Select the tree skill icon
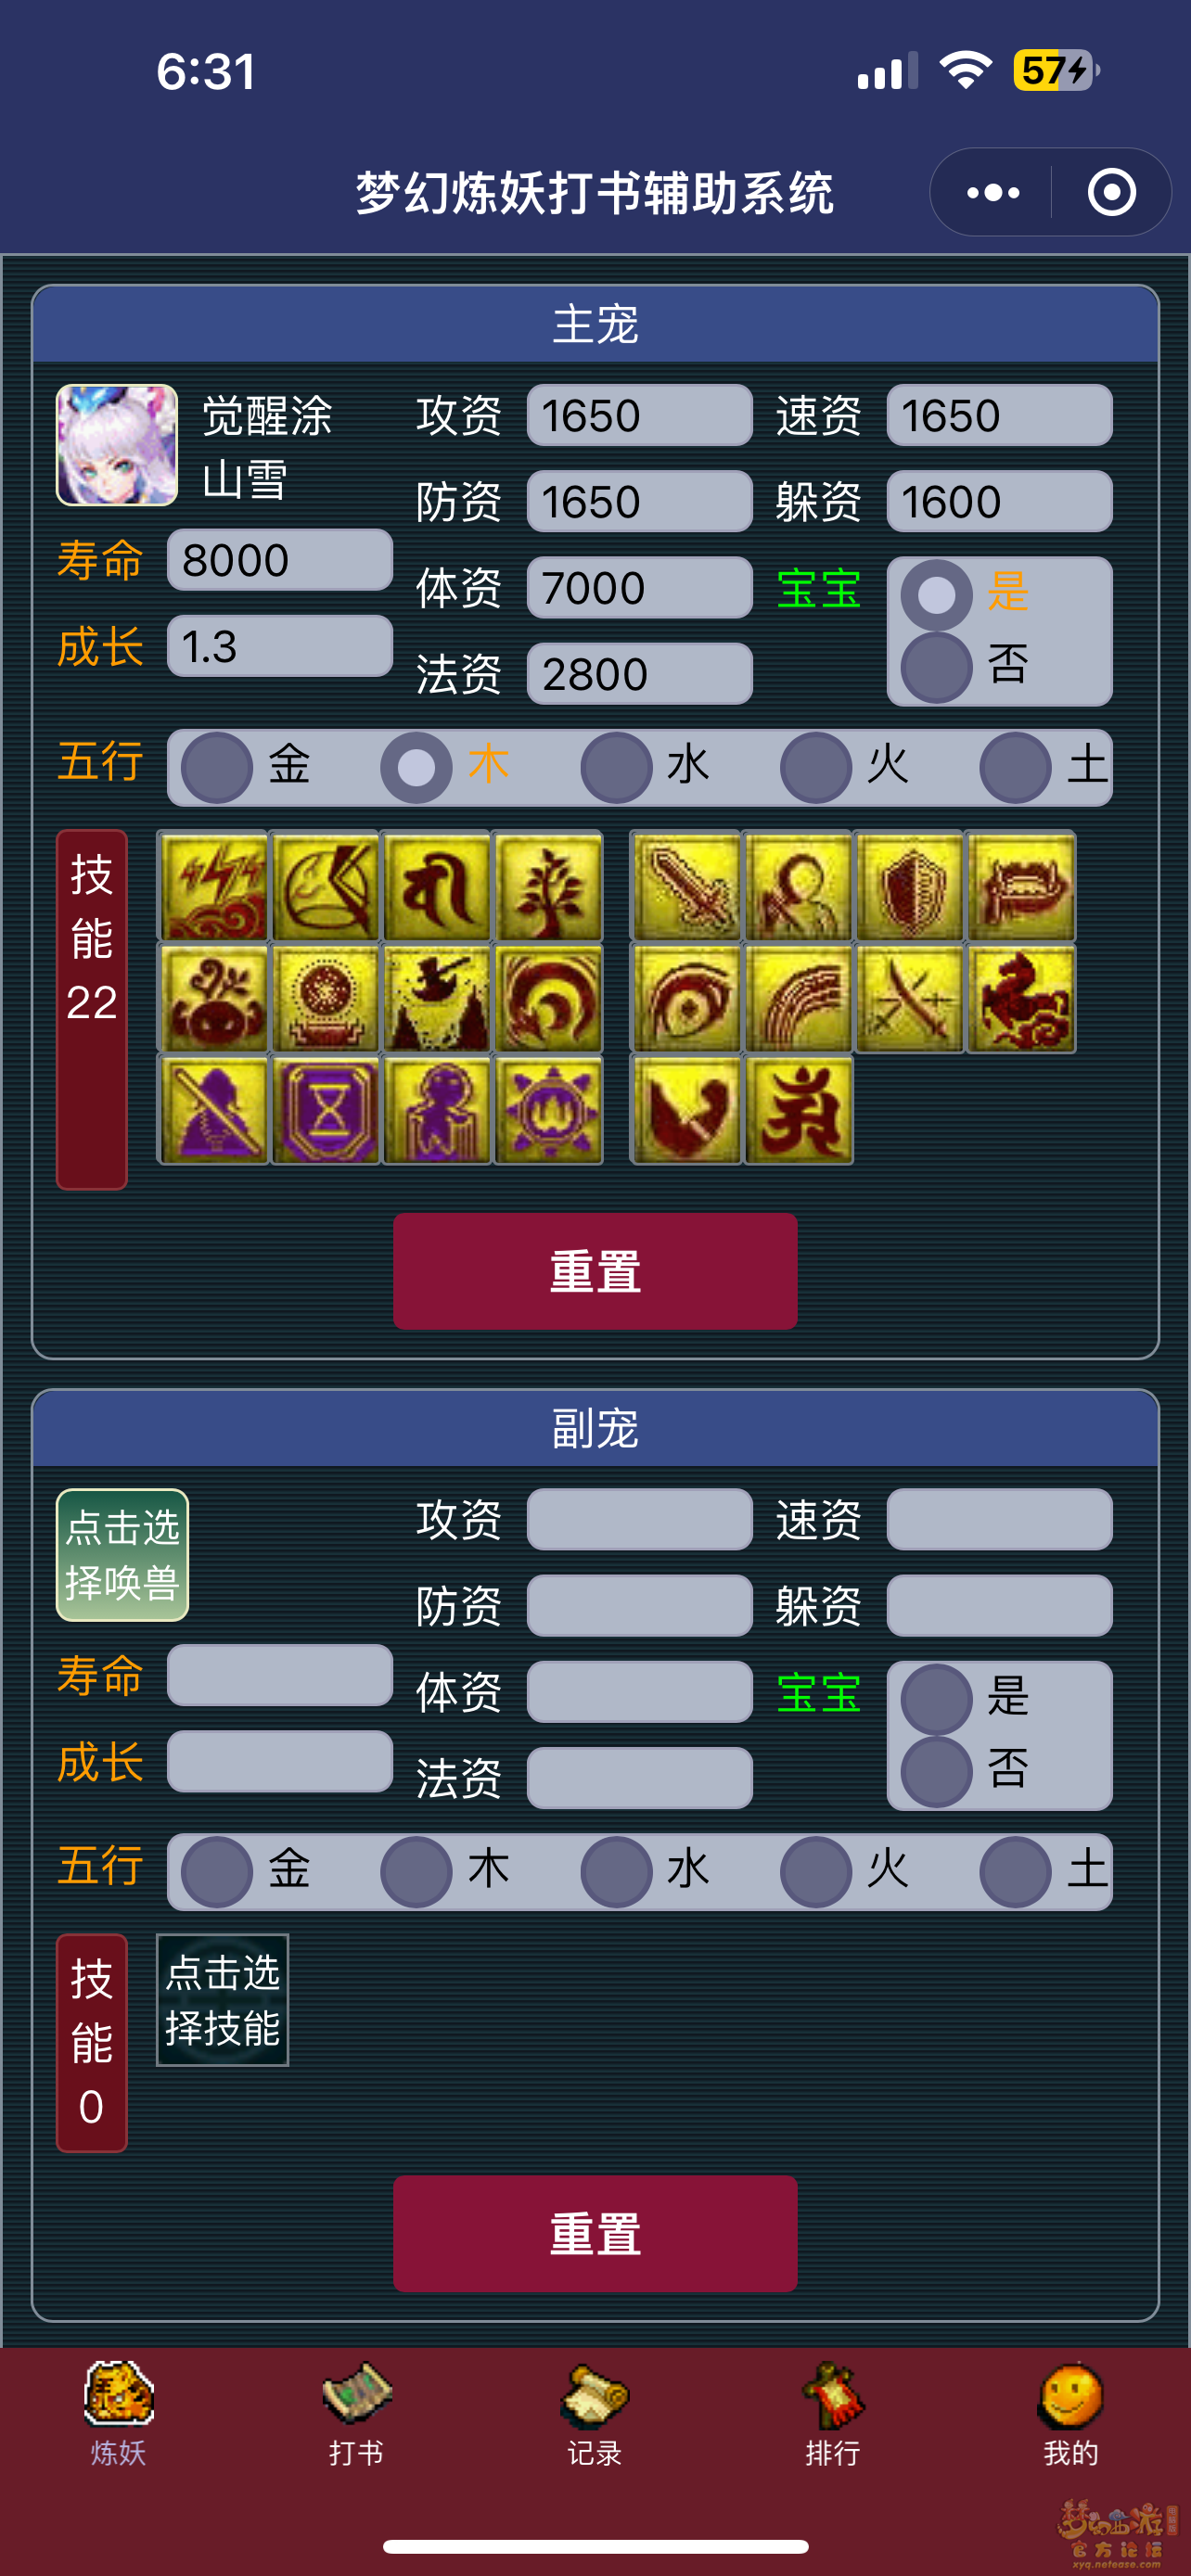This screenshot has height=2576, width=1191. click(x=548, y=887)
